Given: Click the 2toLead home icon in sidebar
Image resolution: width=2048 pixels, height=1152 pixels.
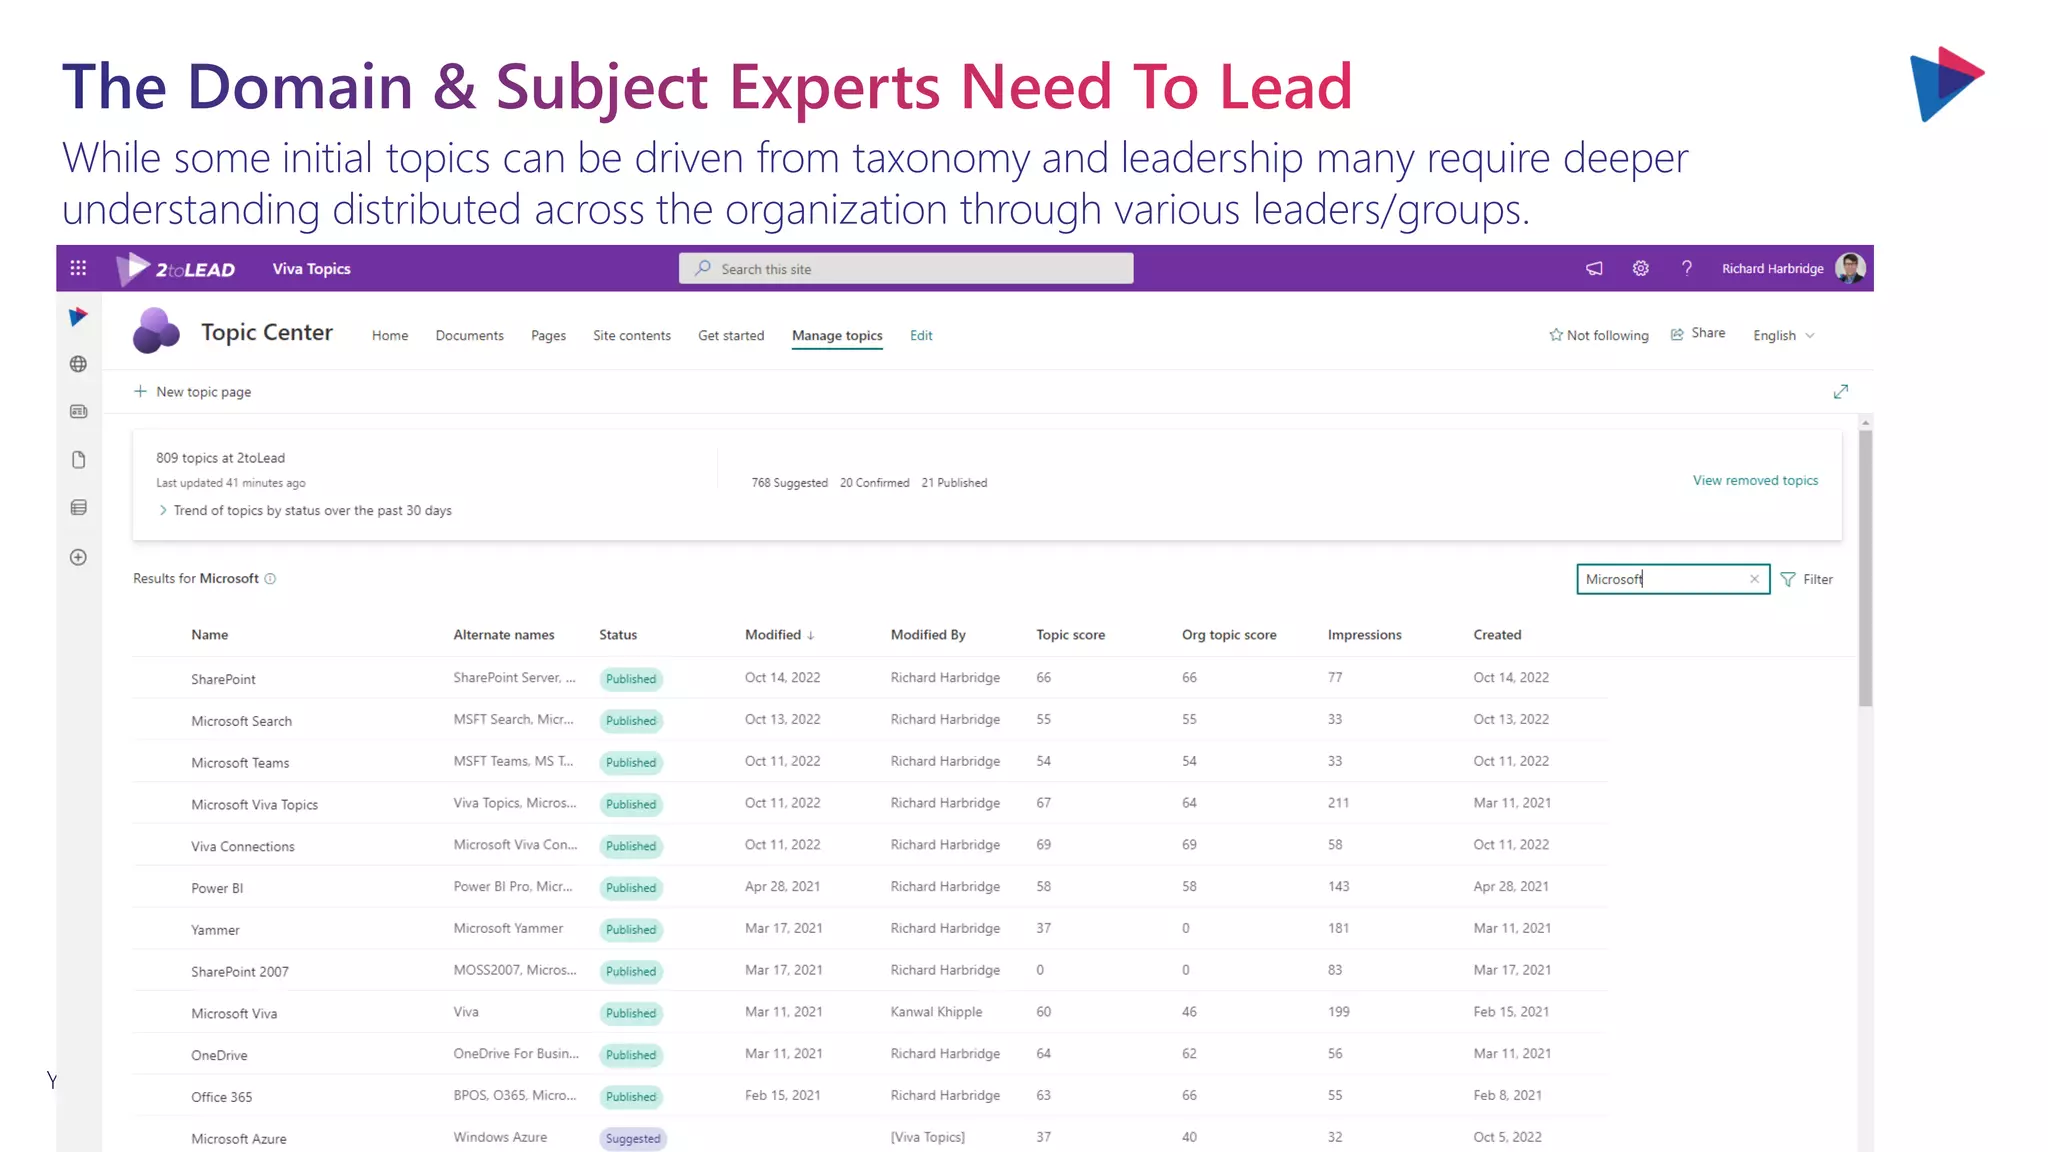Looking at the screenshot, I should (78, 317).
